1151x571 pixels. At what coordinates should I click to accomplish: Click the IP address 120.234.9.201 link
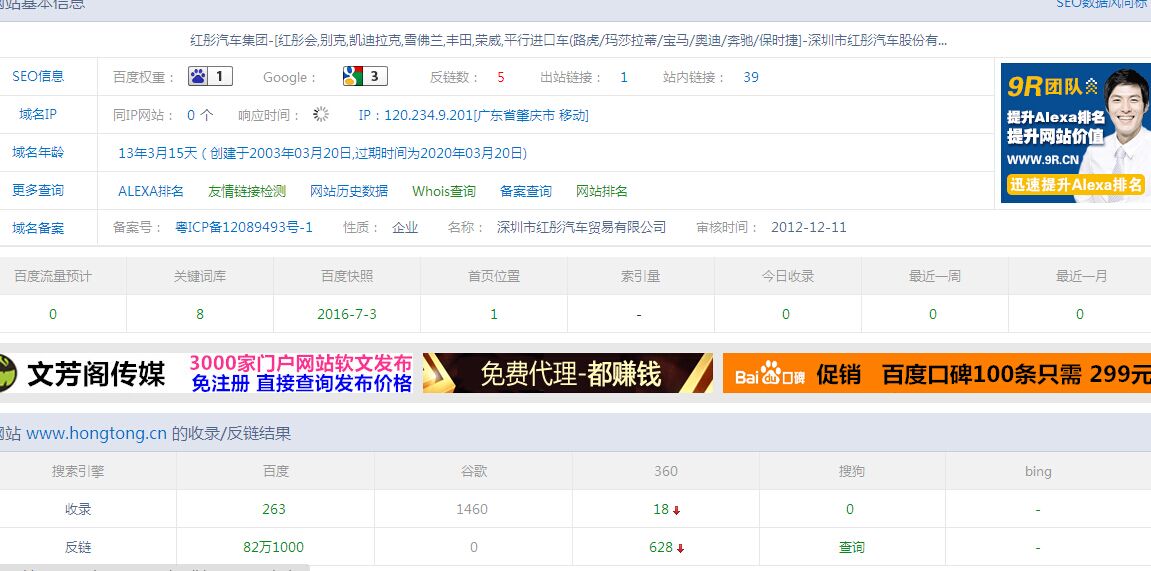(473, 115)
